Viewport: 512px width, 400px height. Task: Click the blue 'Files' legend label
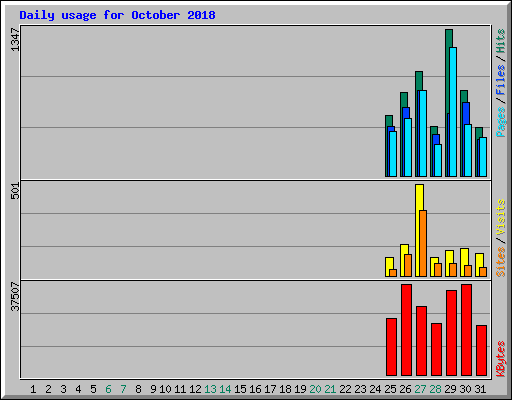(x=501, y=79)
